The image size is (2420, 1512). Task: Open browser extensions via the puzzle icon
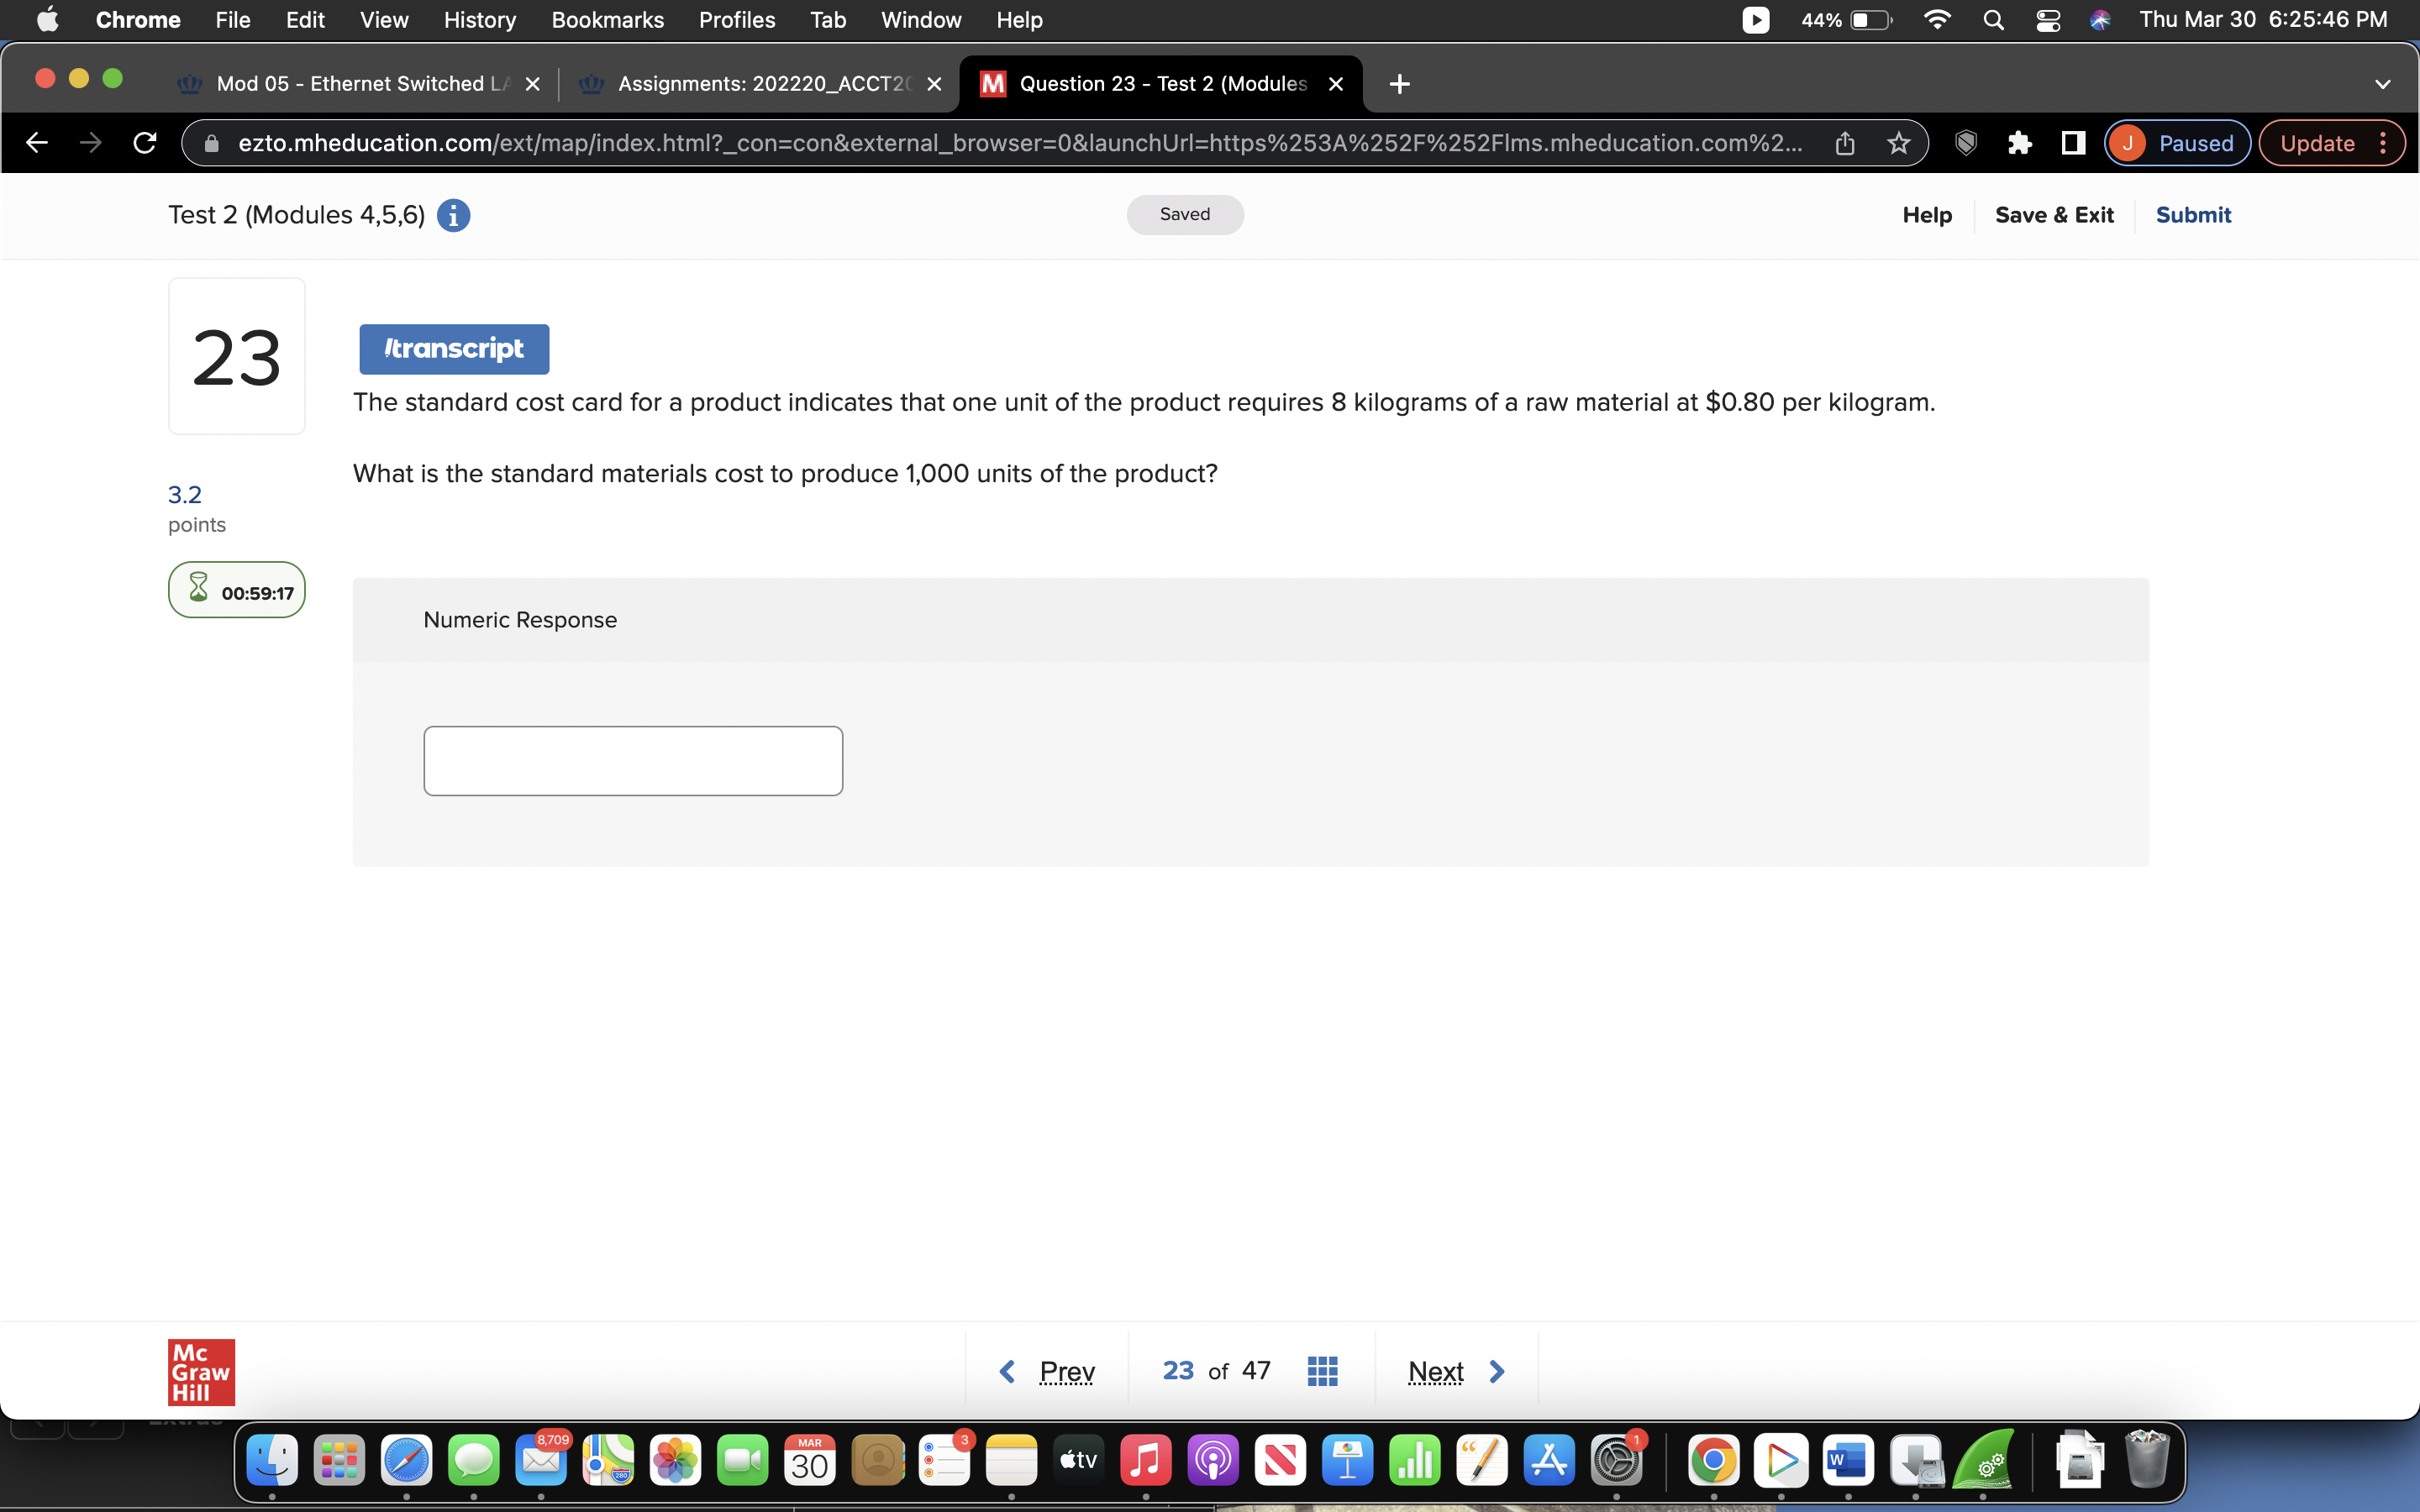pos(2019,143)
